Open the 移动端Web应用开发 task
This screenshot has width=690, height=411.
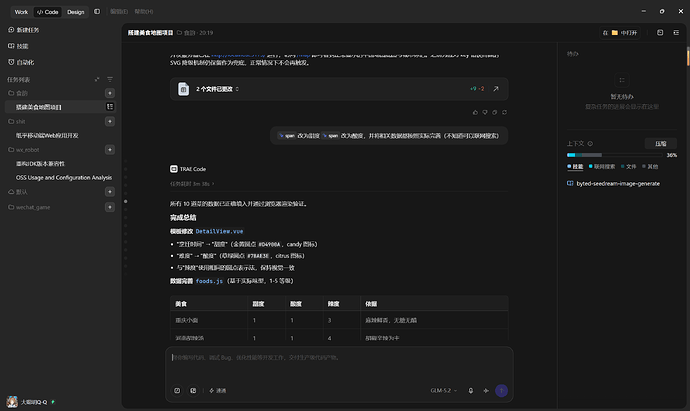point(47,136)
